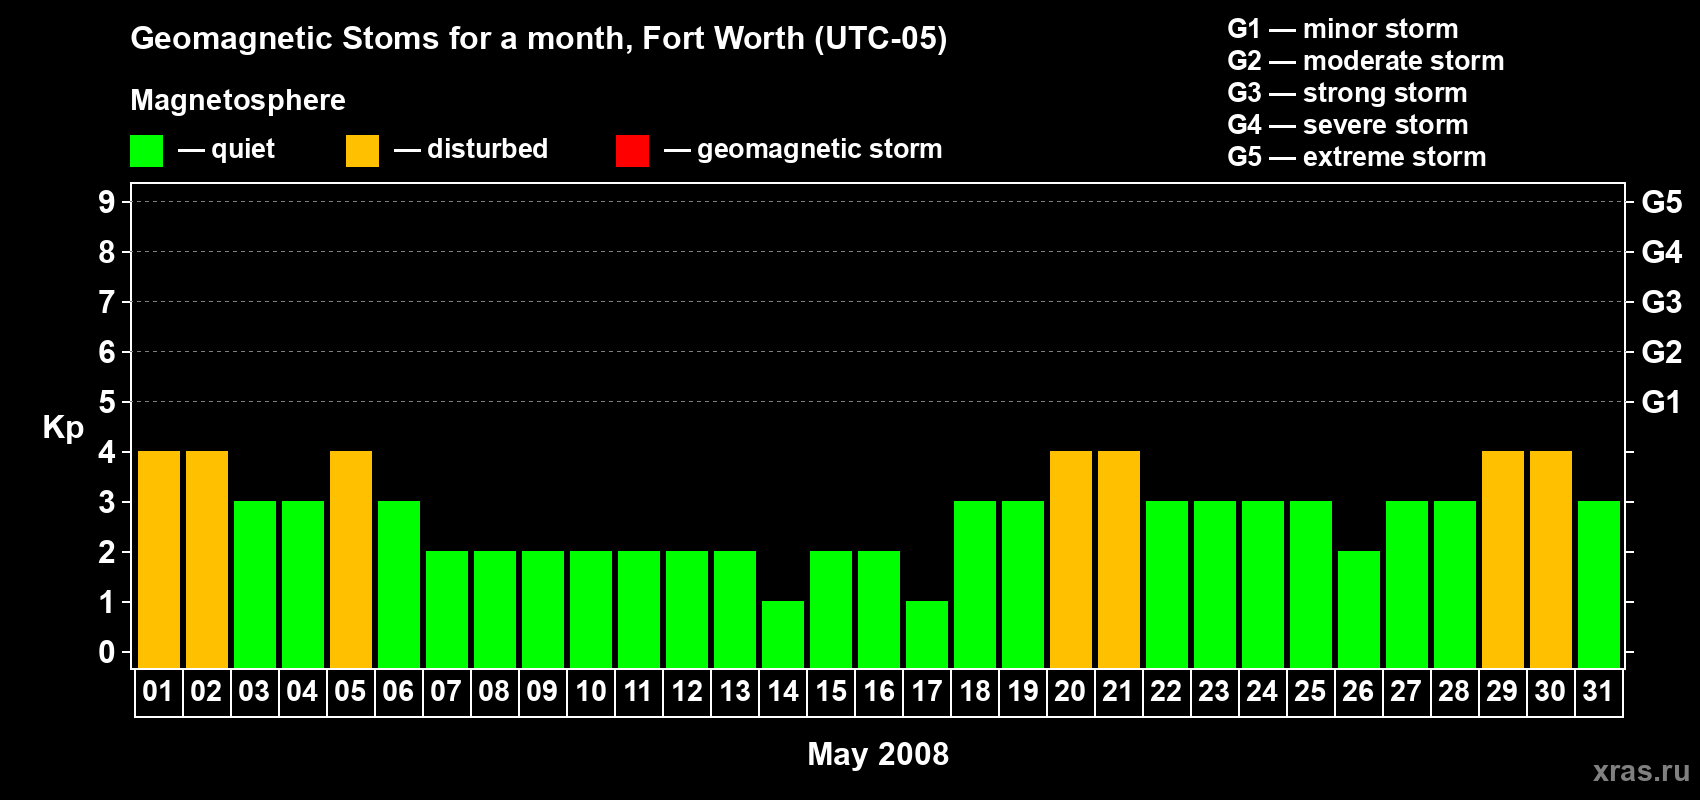Click the orange disturbed legend swatch
The image size is (1700, 800).
pyautogui.click(x=362, y=151)
